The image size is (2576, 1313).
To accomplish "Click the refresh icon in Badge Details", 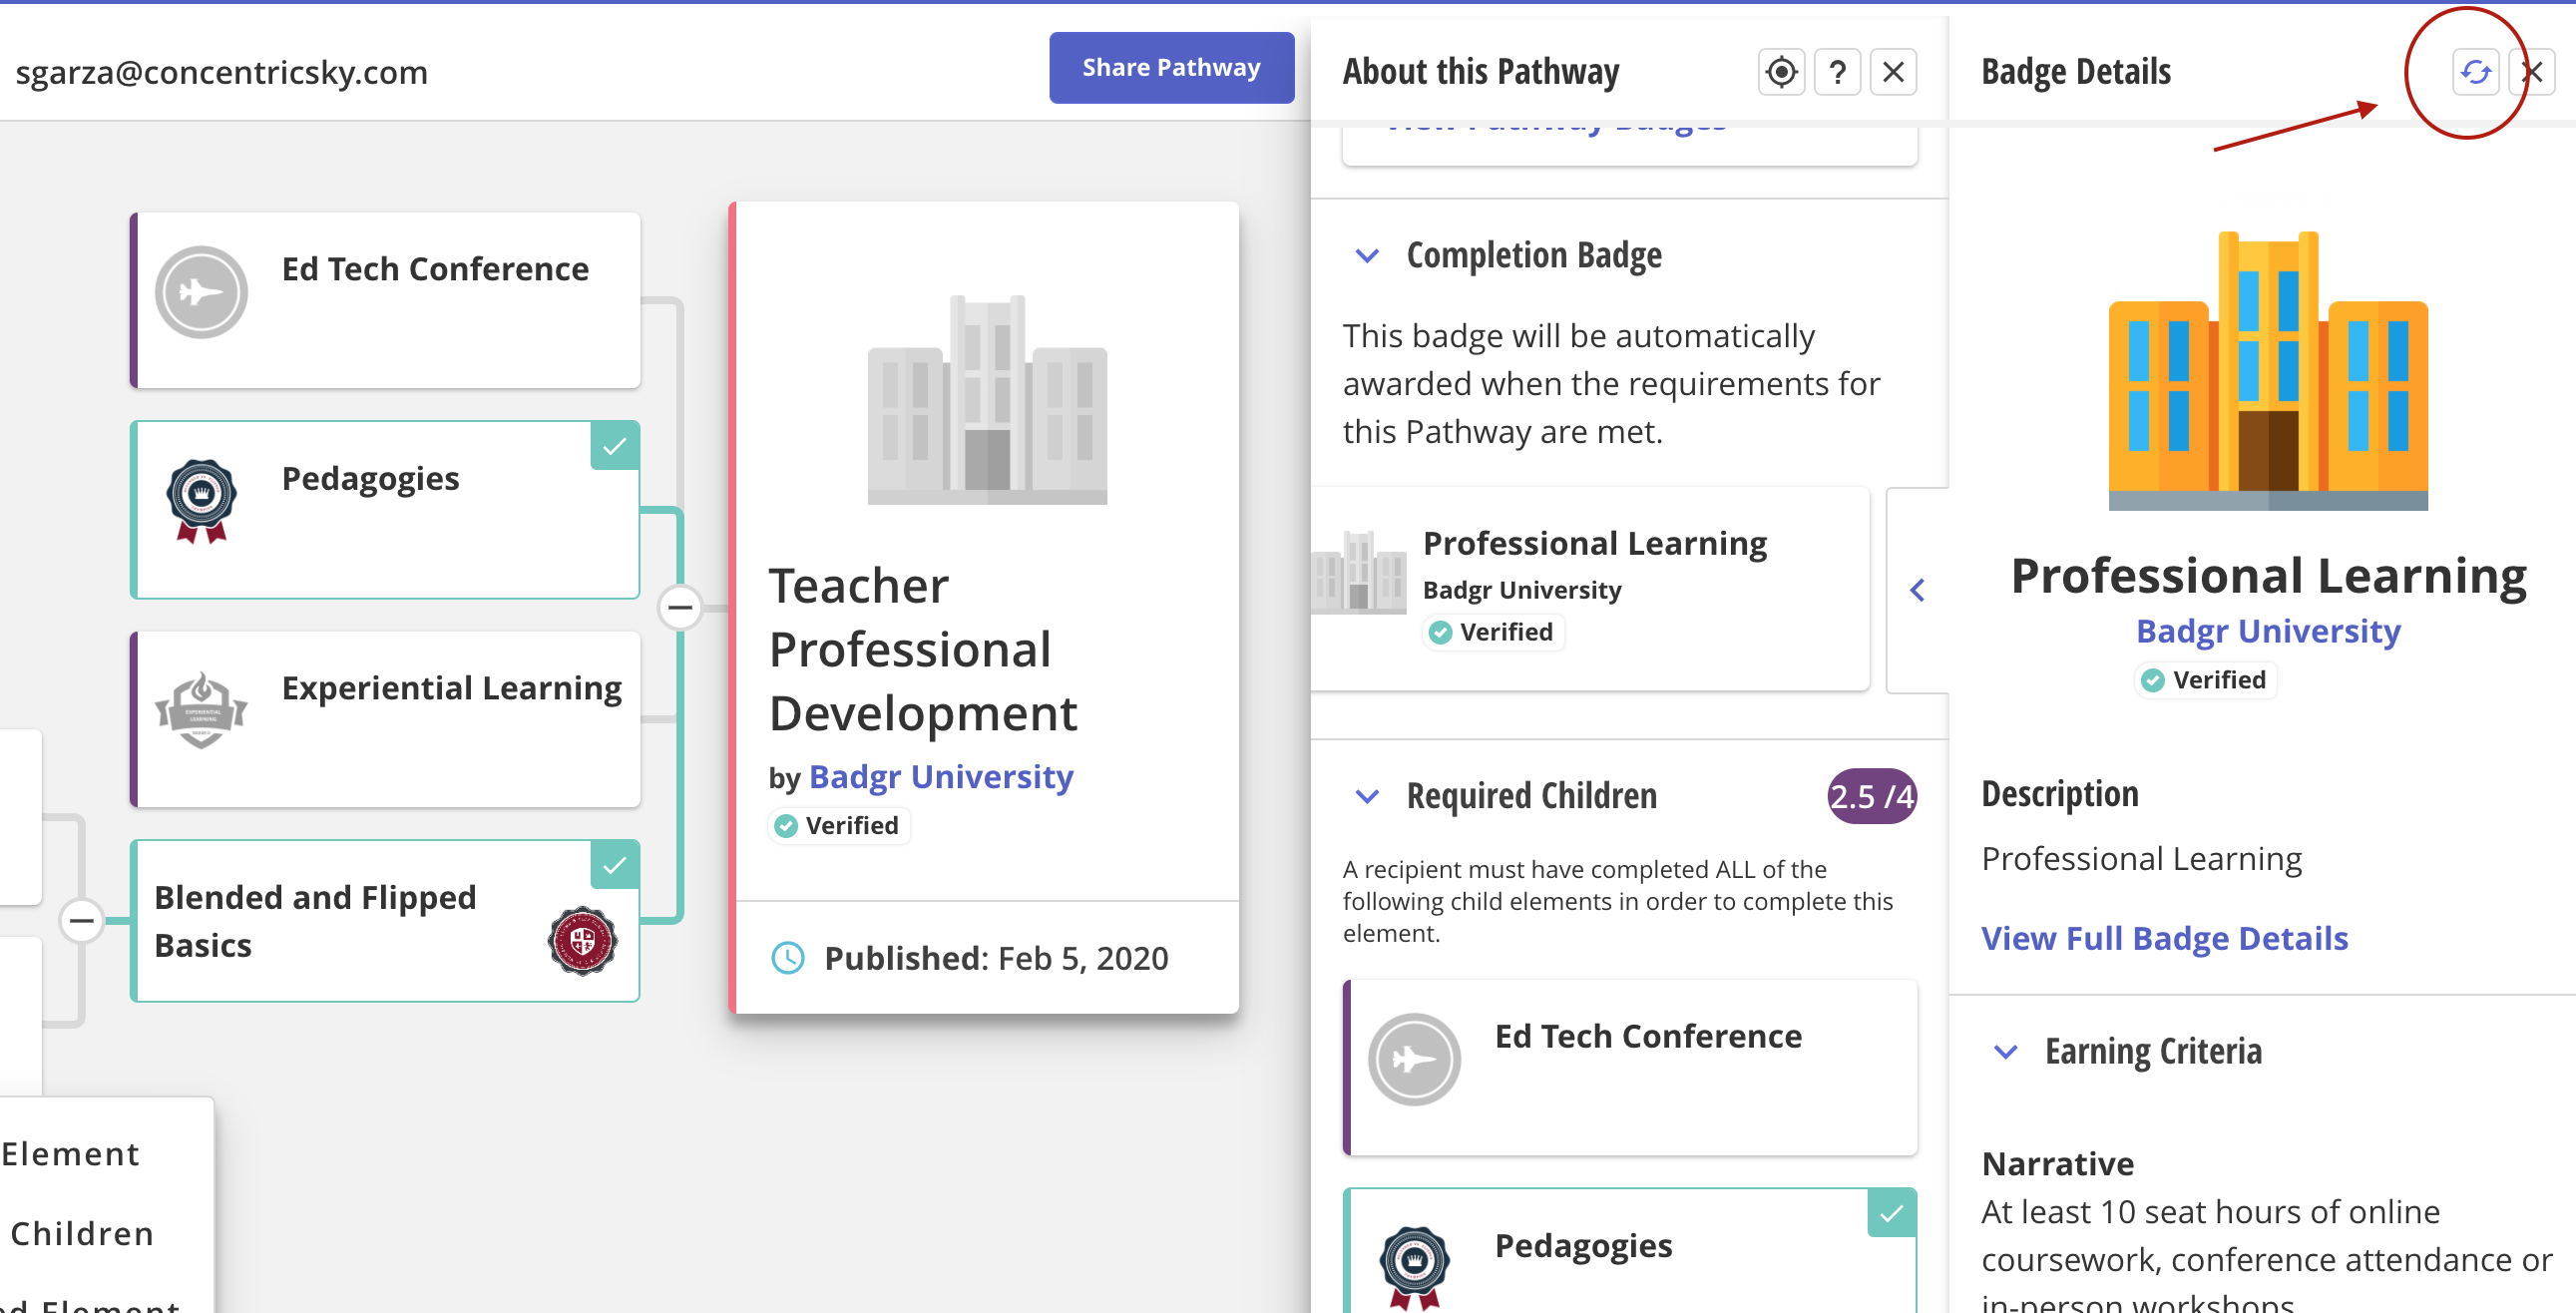I will click(x=2474, y=72).
